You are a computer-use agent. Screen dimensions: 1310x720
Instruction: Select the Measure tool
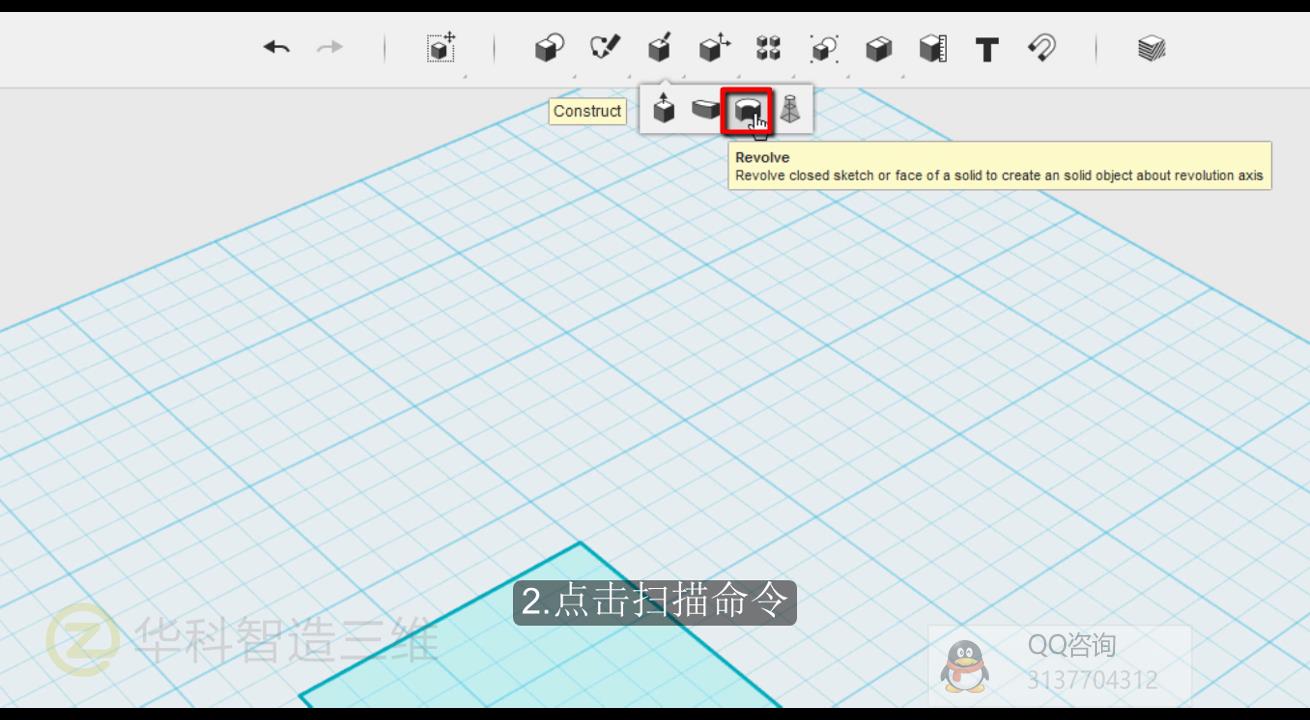[933, 48]
